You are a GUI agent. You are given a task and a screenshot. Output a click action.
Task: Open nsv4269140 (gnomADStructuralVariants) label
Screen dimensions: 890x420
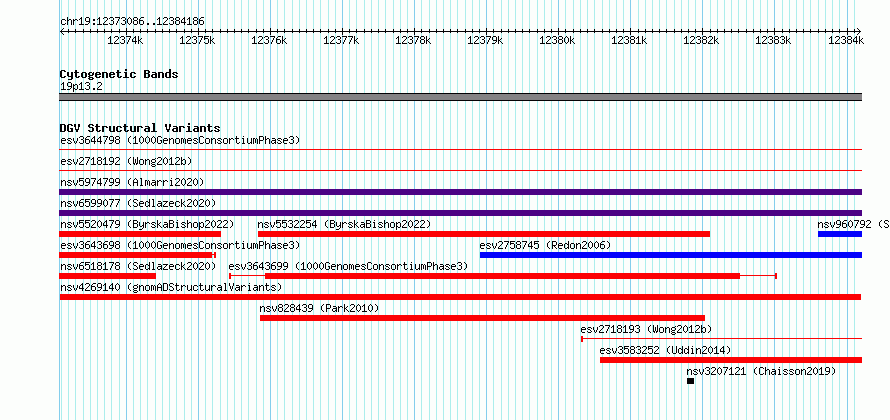coord(171,287)
